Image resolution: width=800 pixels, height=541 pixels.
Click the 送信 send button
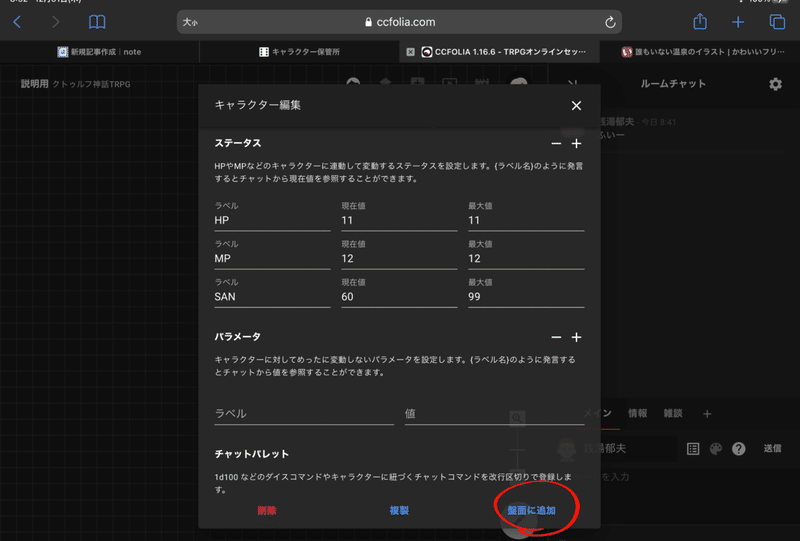point(772,449)
